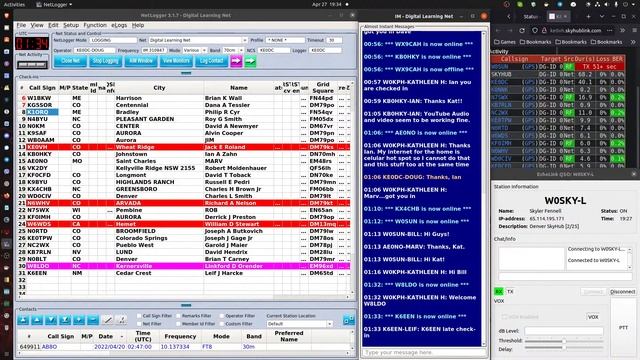Open the Help menu

138,25
